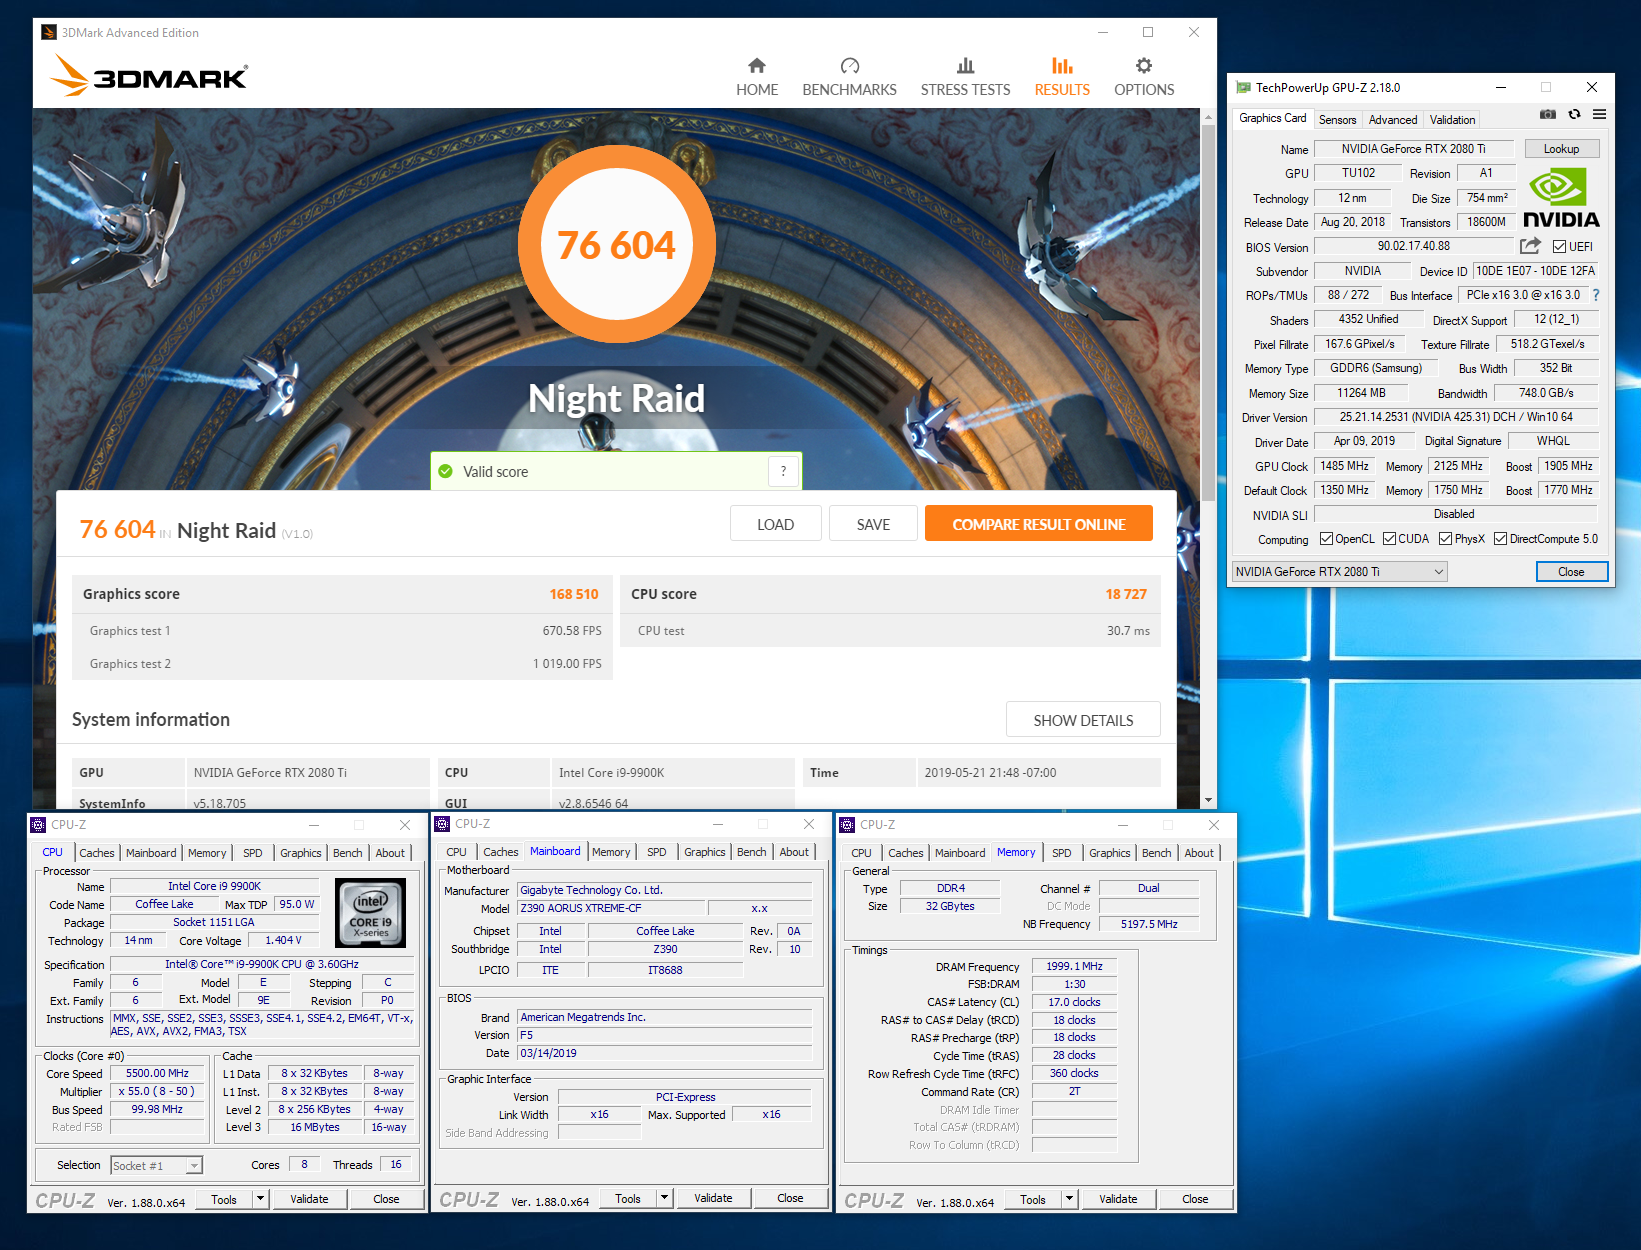This screenshot has height=1250, width=1641.
Task: Save the BIOS using the share arrow icon
Action: coord(1530,246)
